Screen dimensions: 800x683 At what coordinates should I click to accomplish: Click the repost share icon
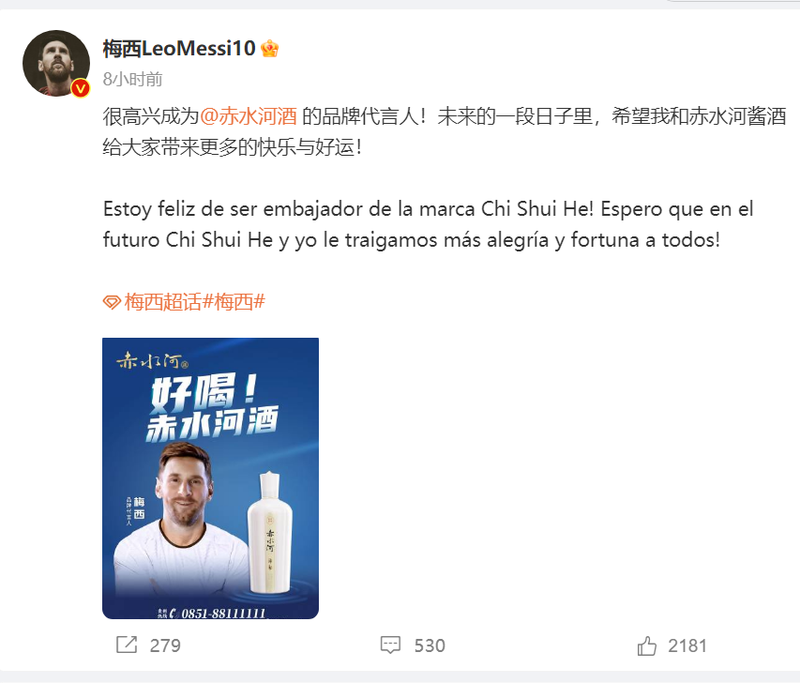point(127,645)
